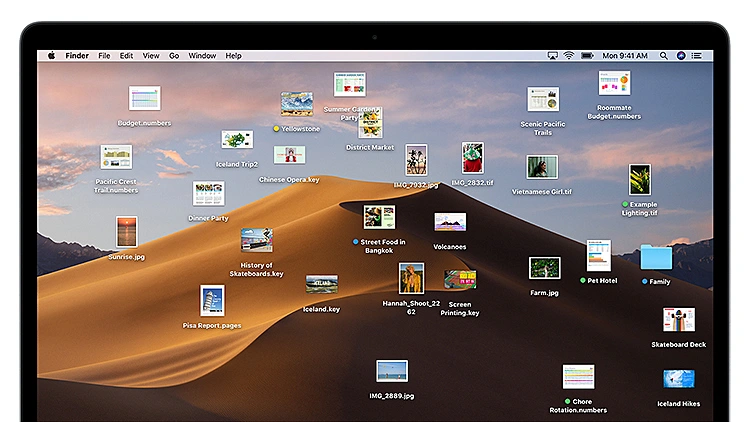Click the battery status icon

click(x=587, y=56)
